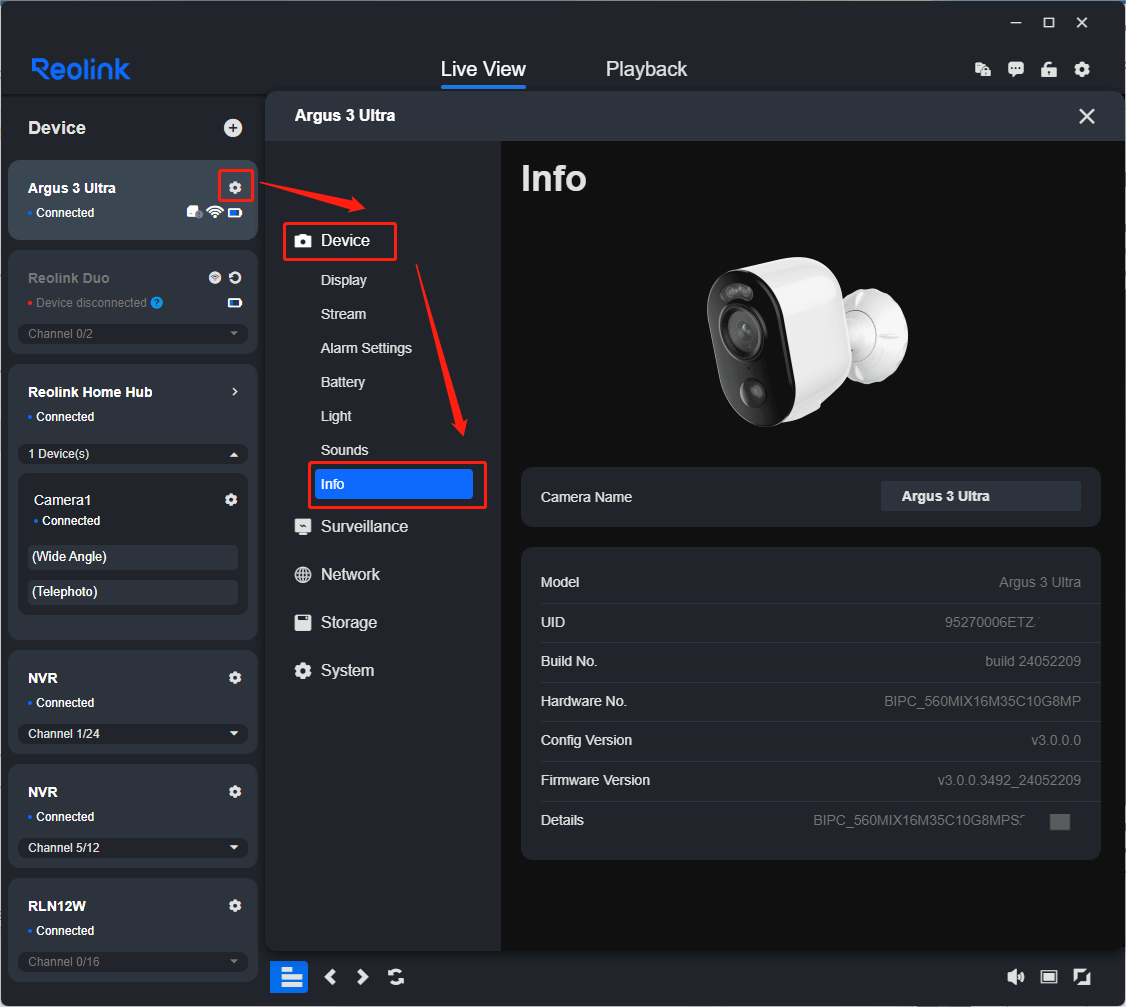The height and width of the screenshot is (1007, 1126).
Task: Close the Argus 3 Ultra settings panel
Action: [1087, 116]
